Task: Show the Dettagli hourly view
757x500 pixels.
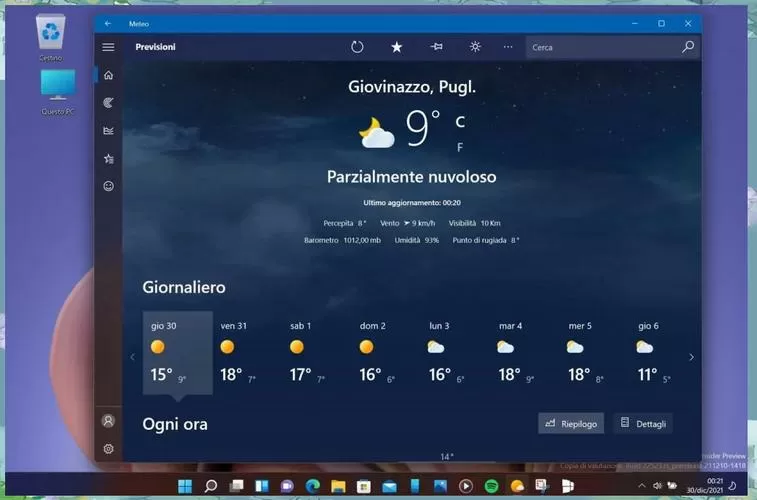Action: click(x=643, y=424)
